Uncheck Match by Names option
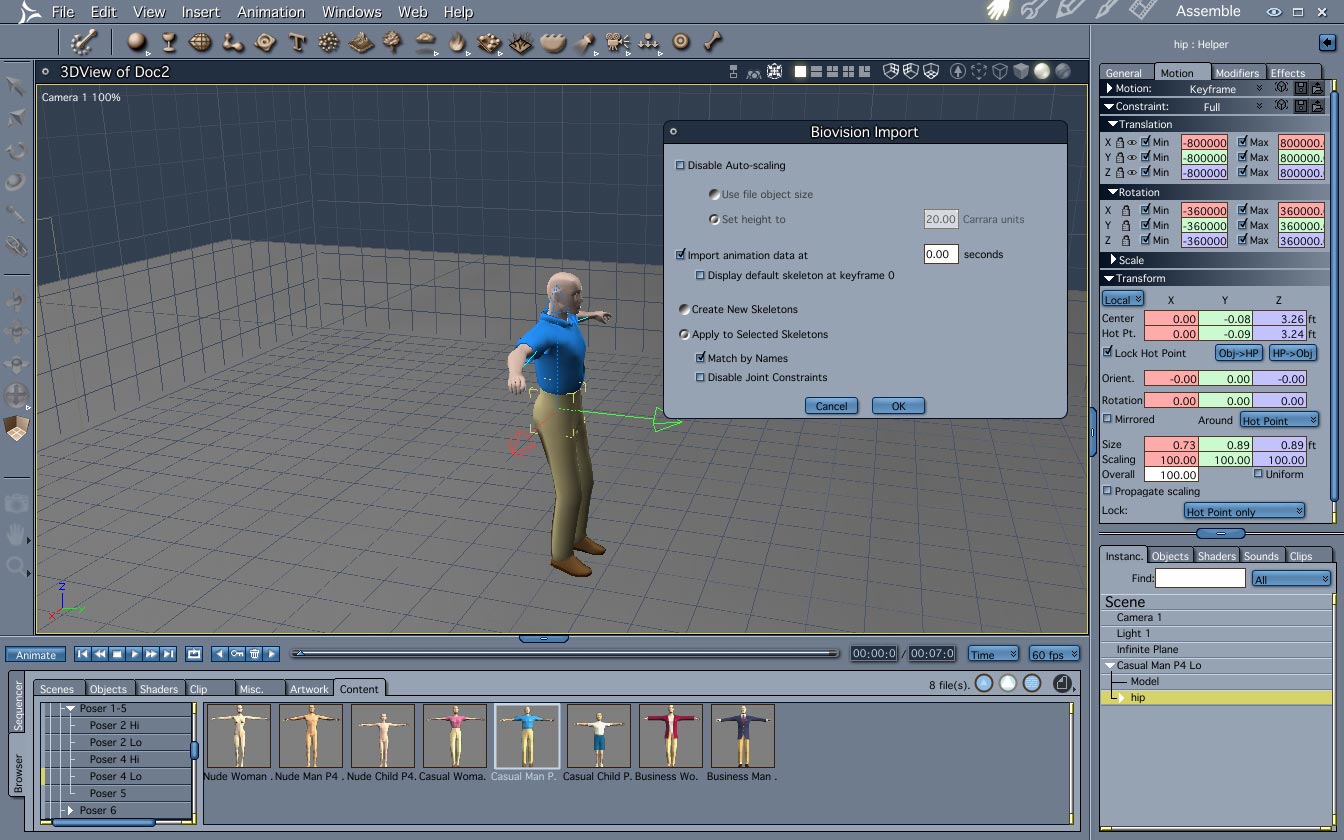Image resolution: width=1344 pixels, height=840 pixels. click(x=701, y=358)
